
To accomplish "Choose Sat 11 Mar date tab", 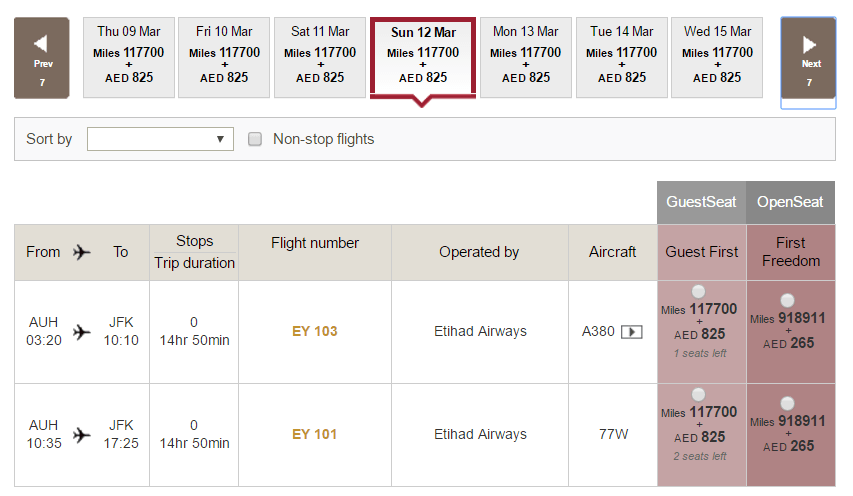I will click(320, 58).
